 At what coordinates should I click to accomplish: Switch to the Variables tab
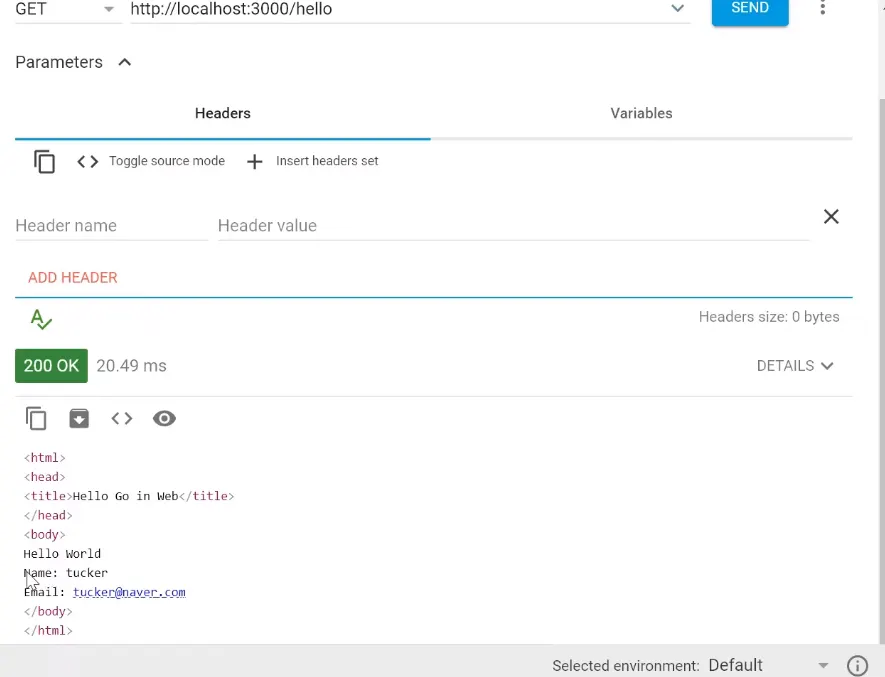[x=641, y=113]
